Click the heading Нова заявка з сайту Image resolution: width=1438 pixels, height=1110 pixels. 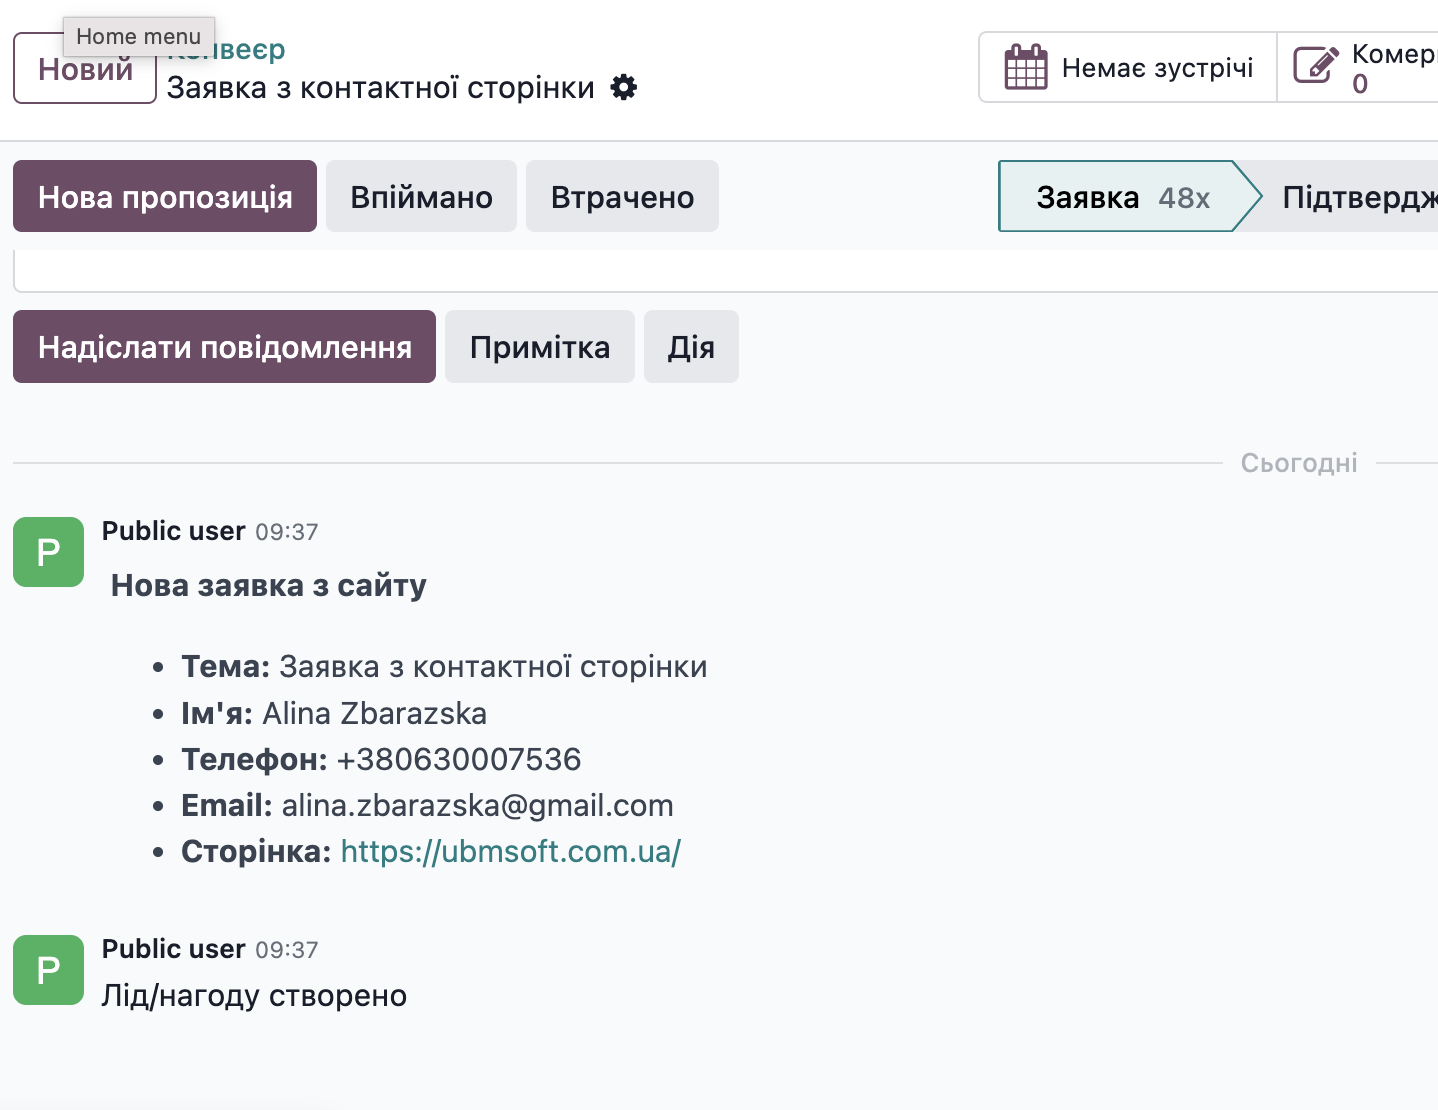[269, 585]
